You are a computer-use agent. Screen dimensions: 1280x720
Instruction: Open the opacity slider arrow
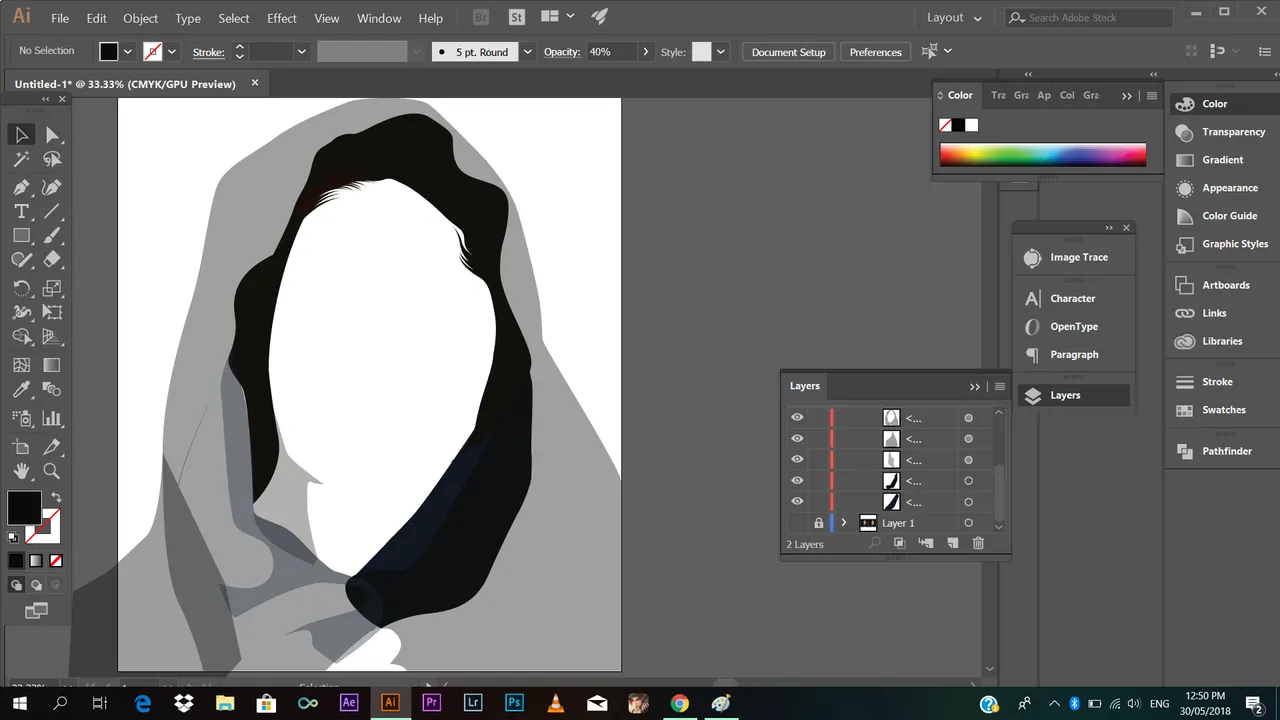pos(645,52)
